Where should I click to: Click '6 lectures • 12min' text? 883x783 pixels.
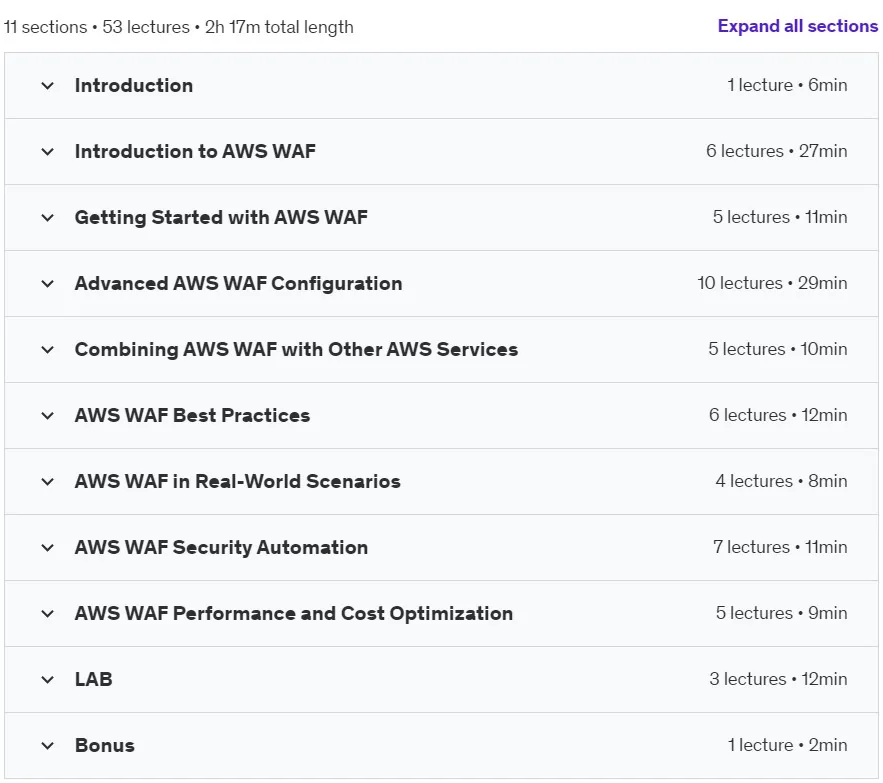coord(778,415)
